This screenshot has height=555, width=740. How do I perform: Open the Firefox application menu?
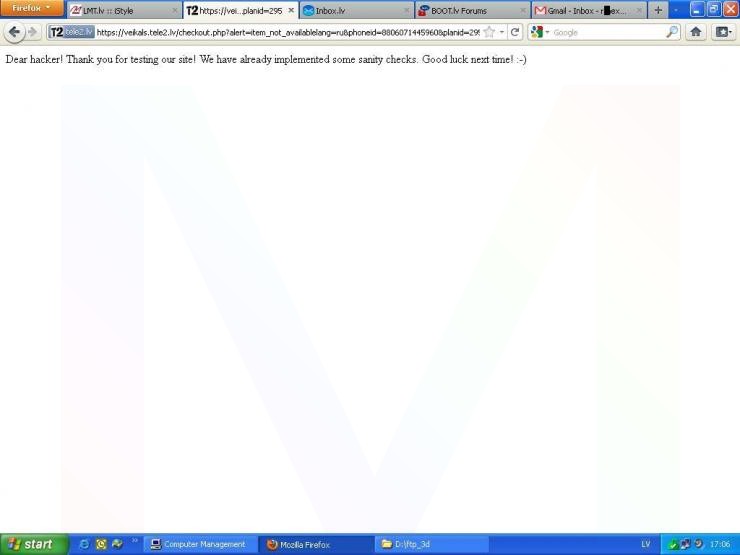pyautogui.click(x=31, y=9)
